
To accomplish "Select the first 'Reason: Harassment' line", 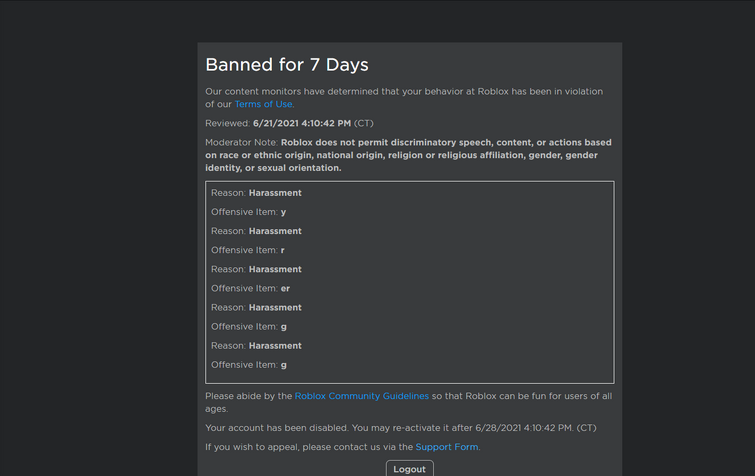I will tap(256, 193).
